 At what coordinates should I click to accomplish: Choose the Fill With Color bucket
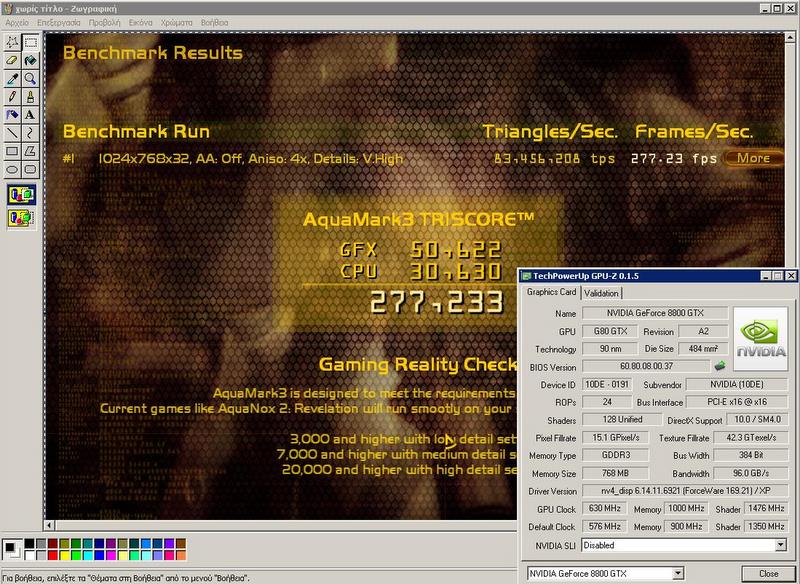[x=30, y=60]
